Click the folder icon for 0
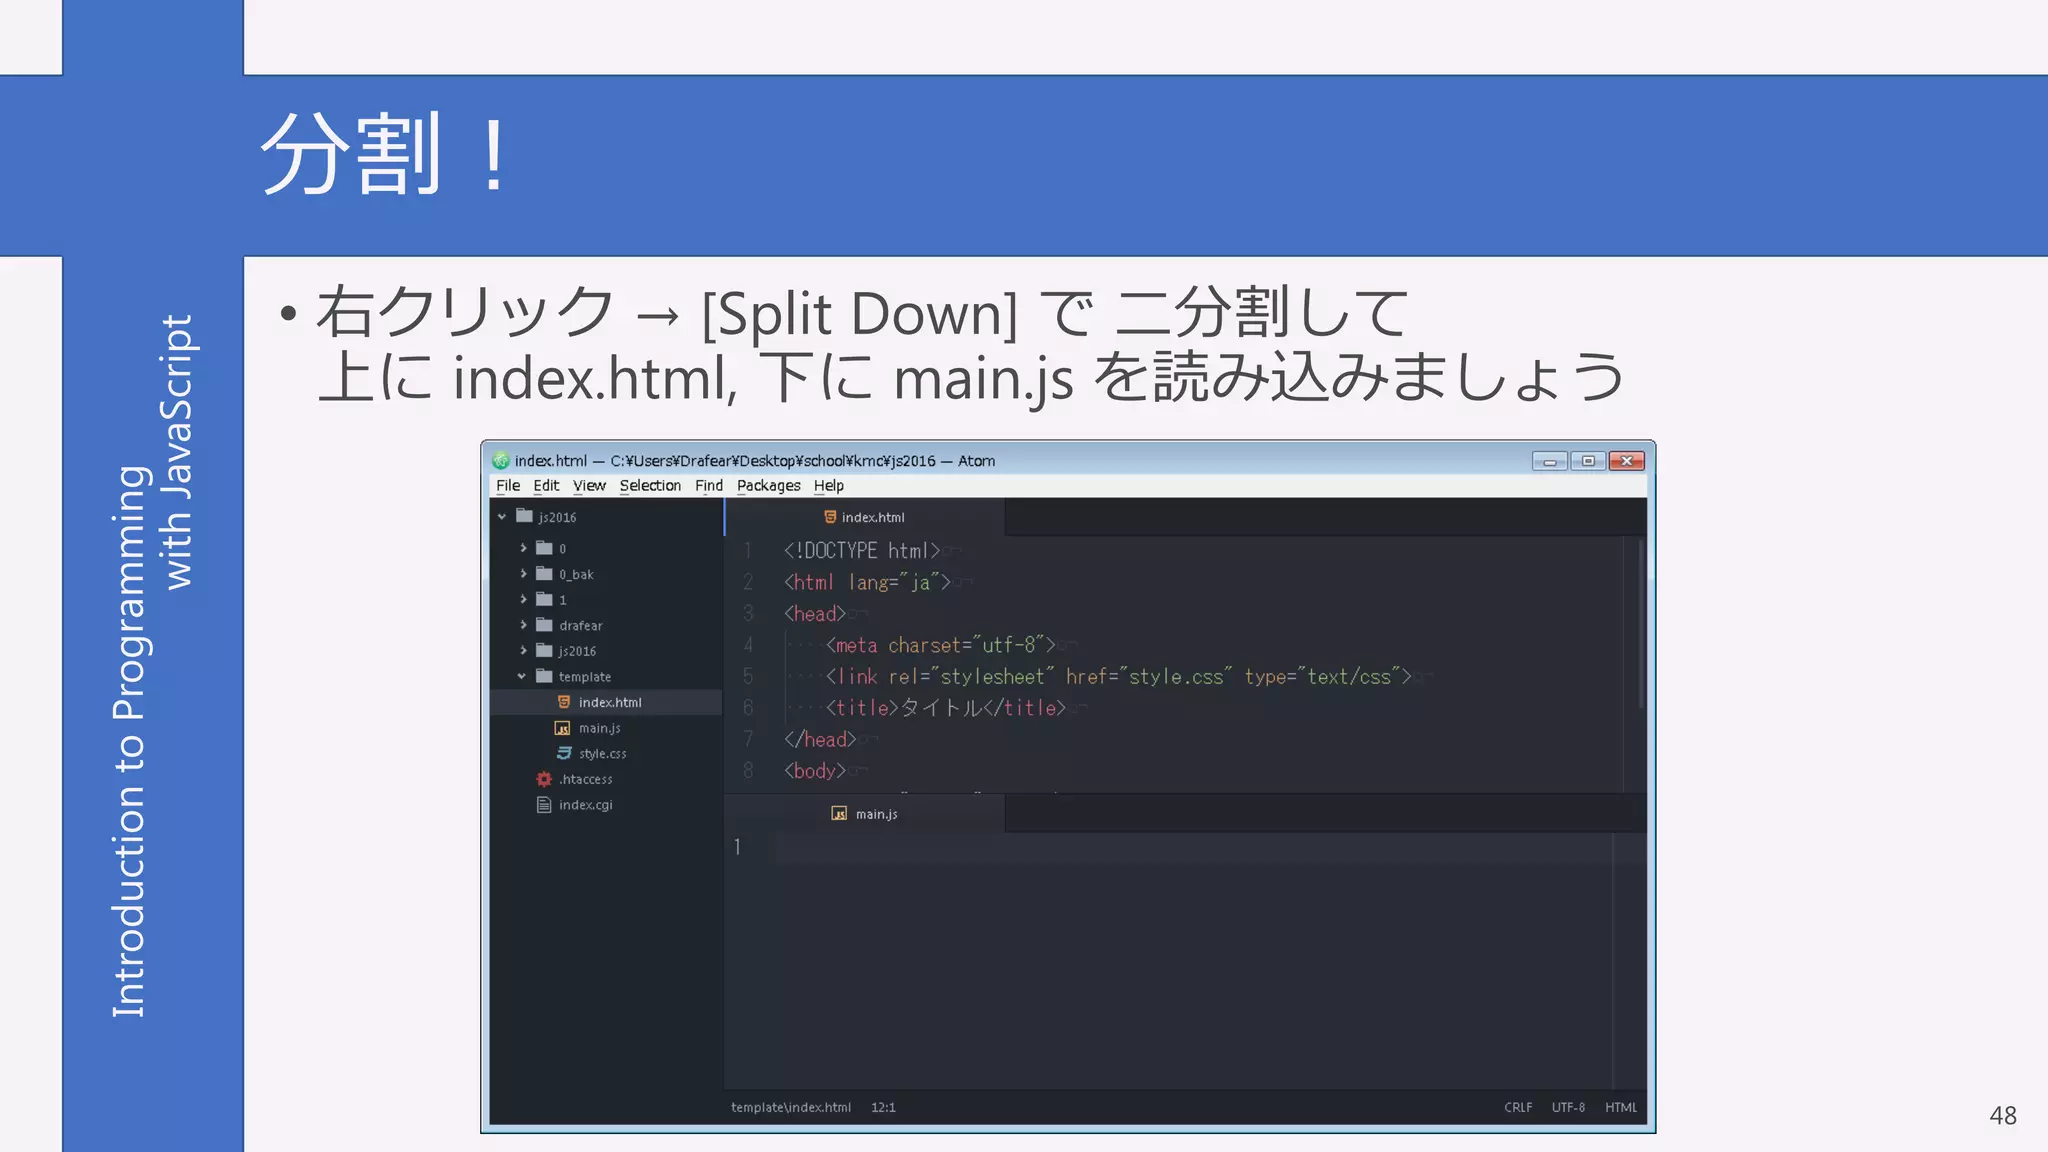The height and width of the screenshot is (1152, 2048). [544, 548]
